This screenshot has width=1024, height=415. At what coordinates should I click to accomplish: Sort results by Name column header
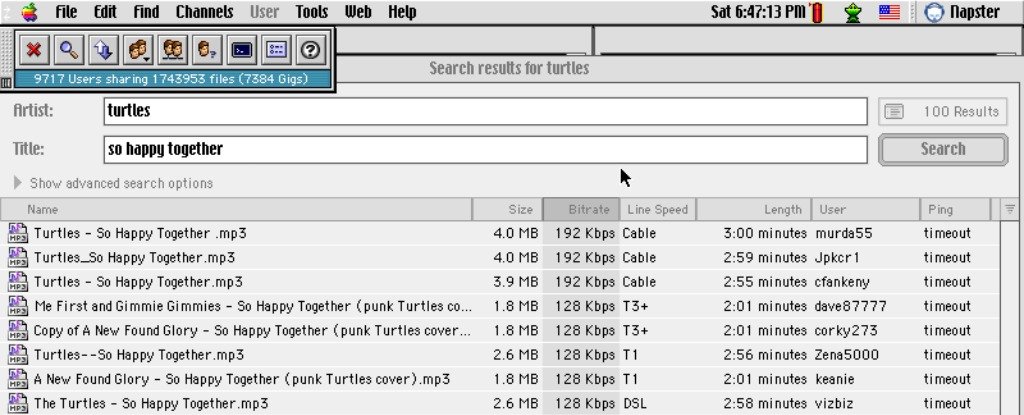(236, 210)
